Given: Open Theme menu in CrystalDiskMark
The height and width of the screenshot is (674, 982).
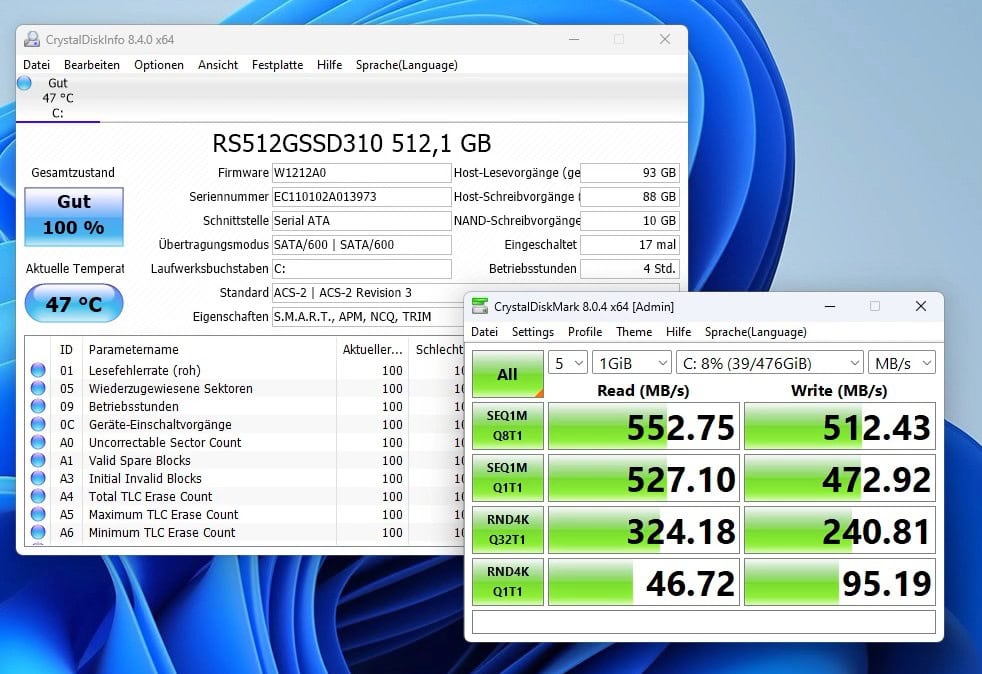Looking at the screenshot, I should coord(634,331).
